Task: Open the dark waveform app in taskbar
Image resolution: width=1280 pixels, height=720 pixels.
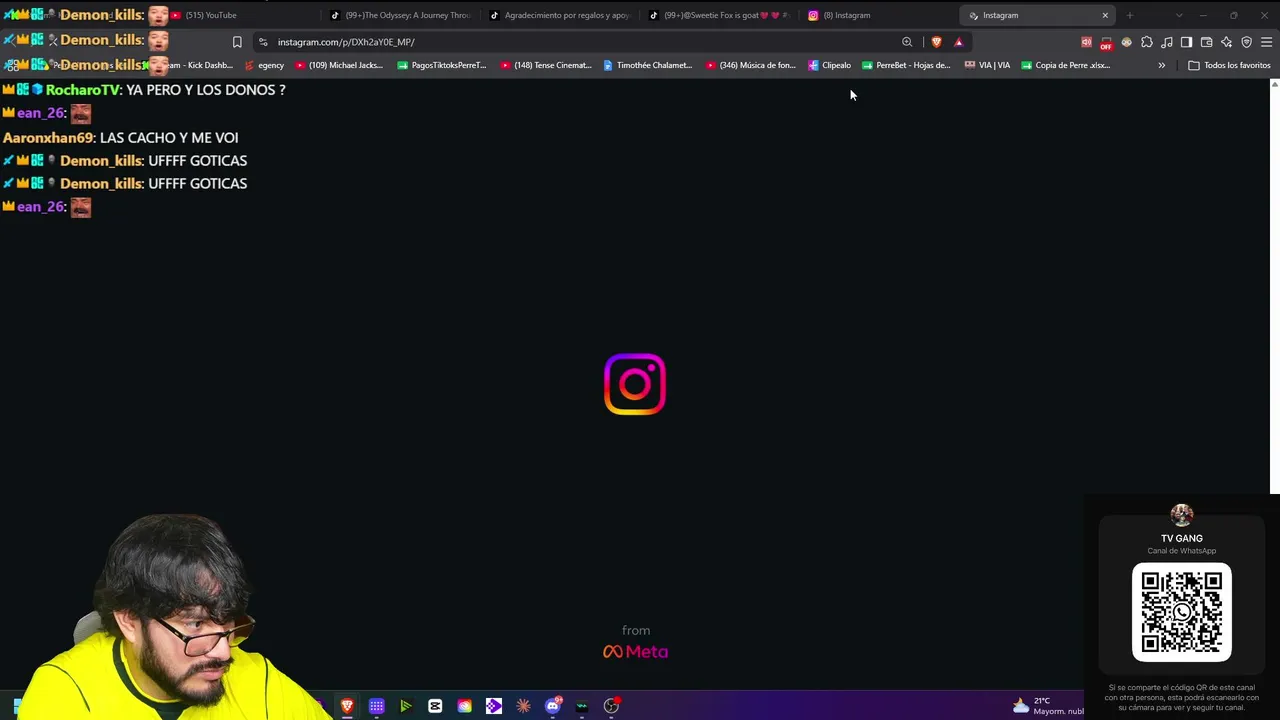Action: (582, 706)
